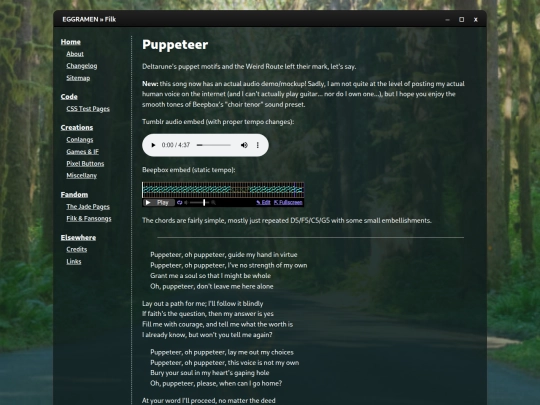Viewport: 540px width, 405px height.
Task: Mute the Tumblr audio player volume icon
Action: click(244, 145)
